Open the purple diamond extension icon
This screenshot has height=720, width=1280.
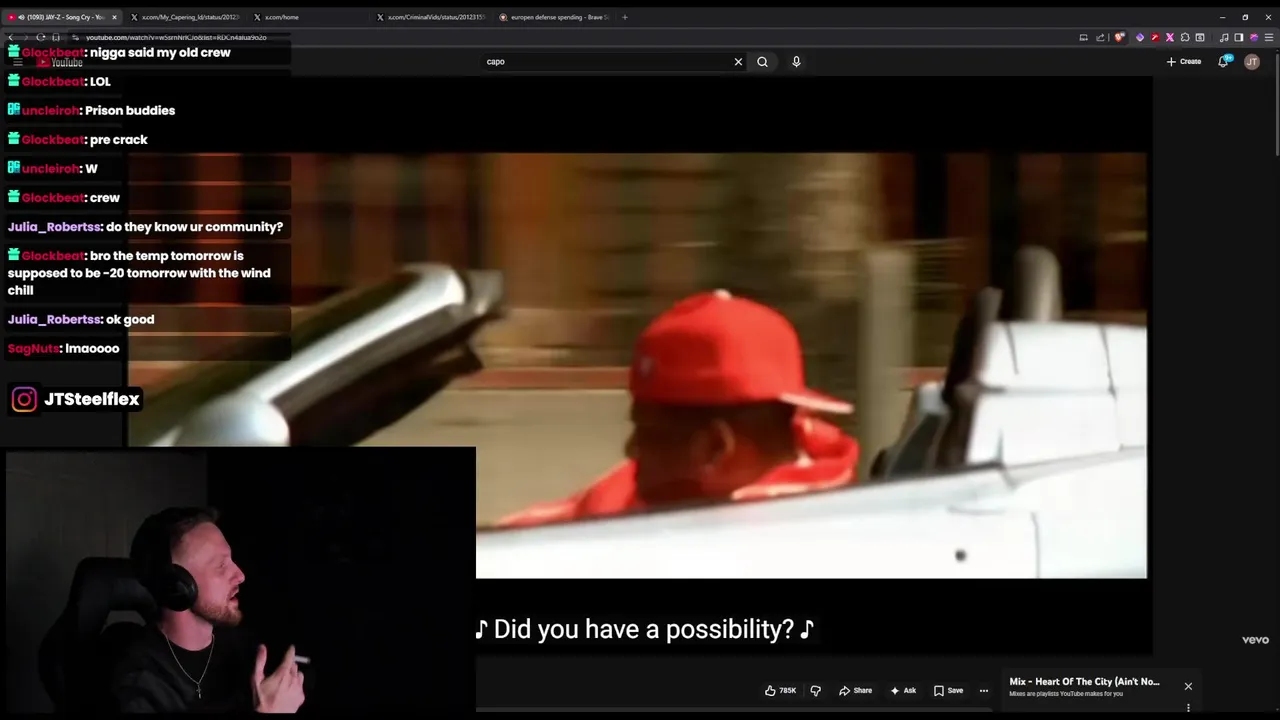coord(1140,37)
